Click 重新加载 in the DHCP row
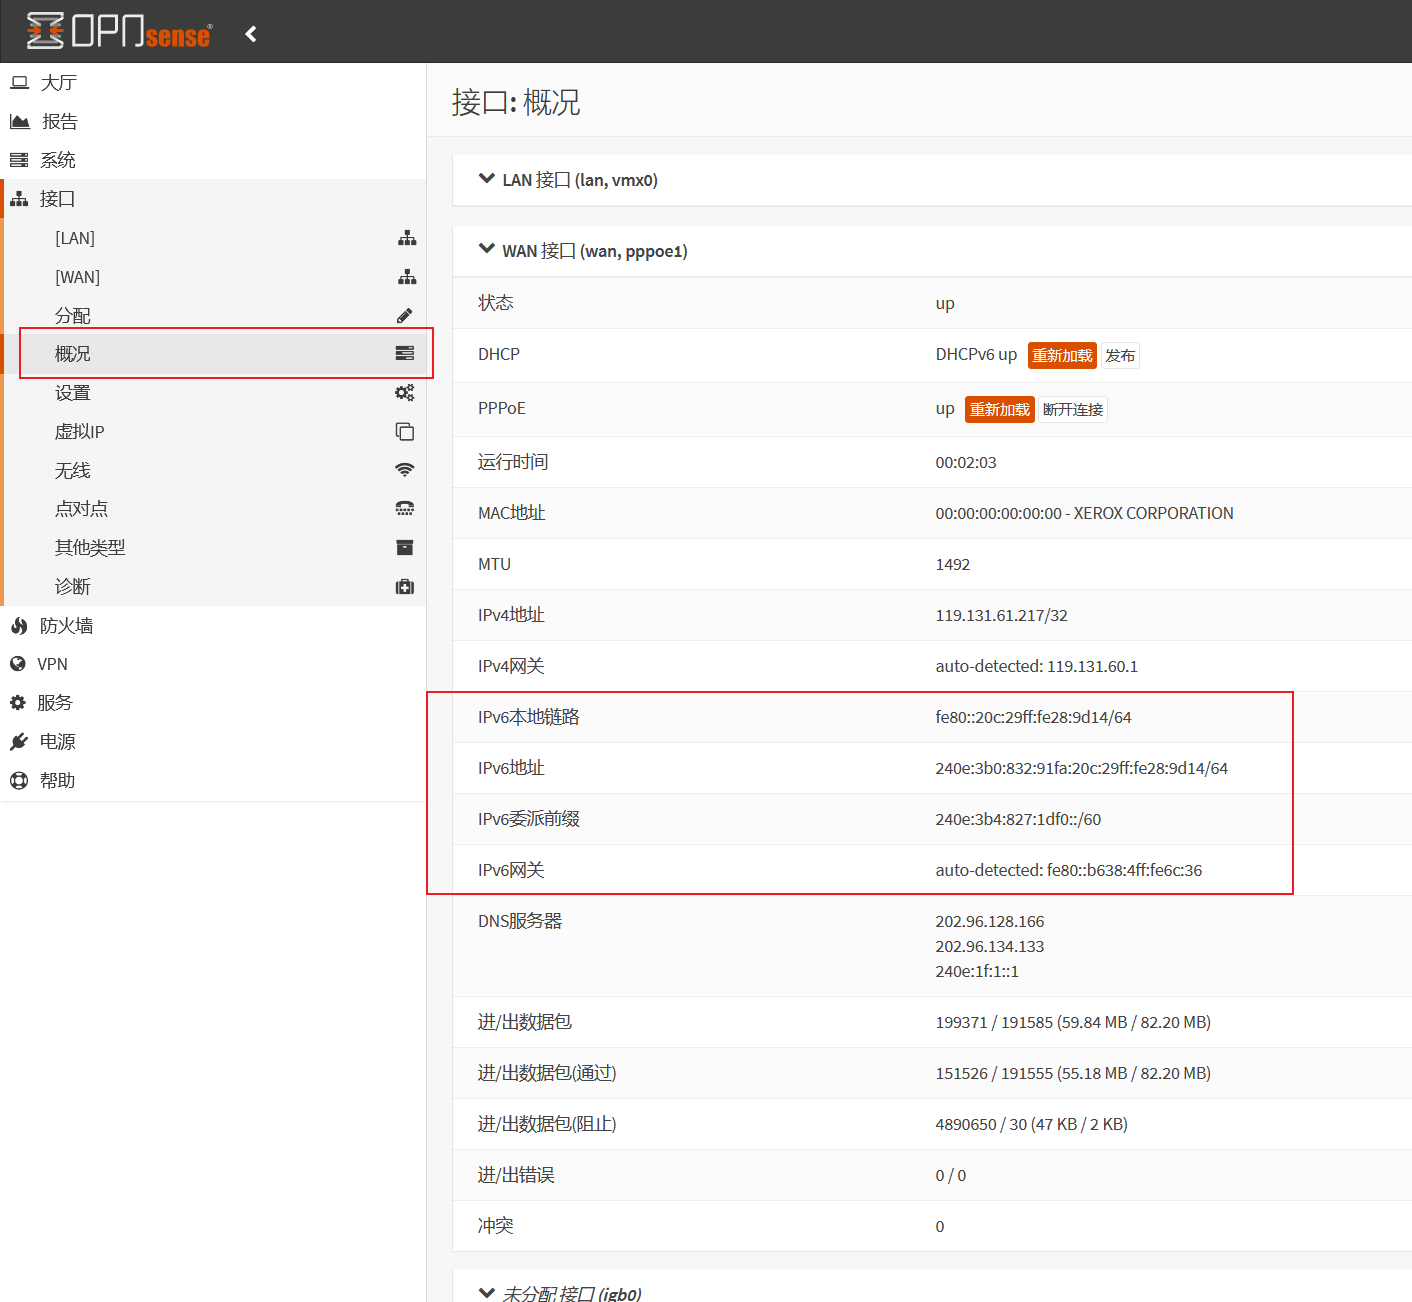1412x1302 pixels. pos(1062,356)
